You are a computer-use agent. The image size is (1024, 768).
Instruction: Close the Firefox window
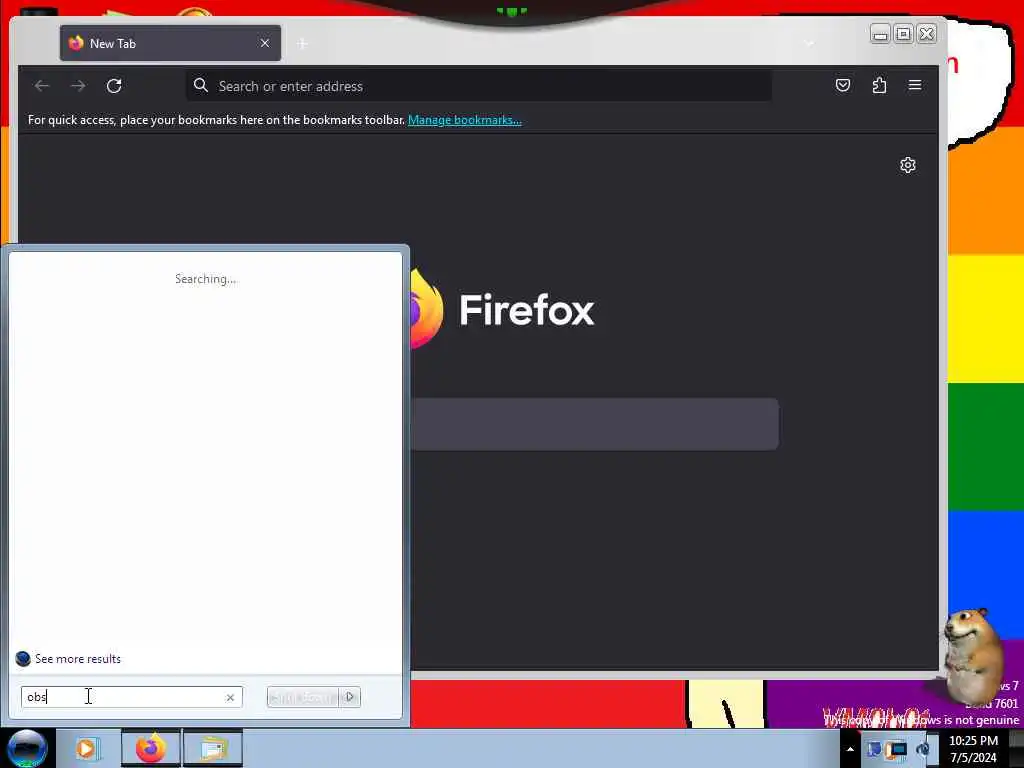tap(927, 33)
